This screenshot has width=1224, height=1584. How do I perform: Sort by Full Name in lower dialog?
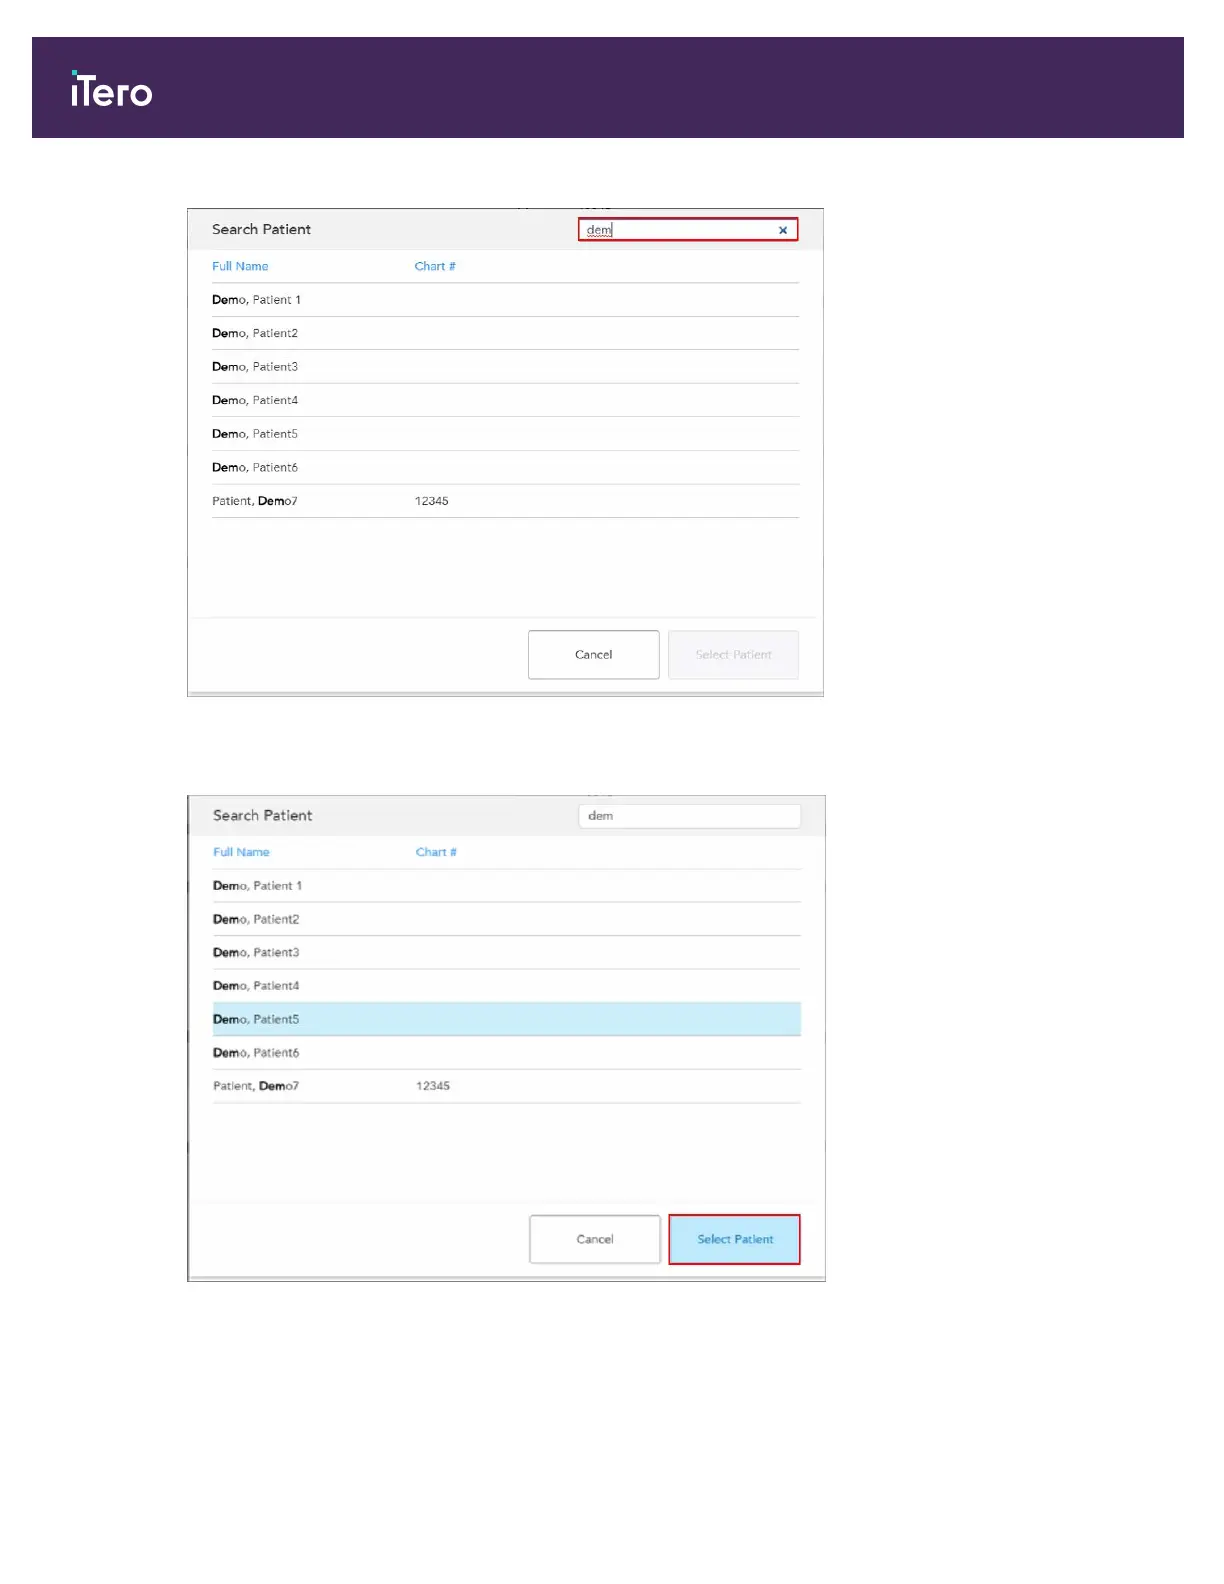[x=241, y=852]
